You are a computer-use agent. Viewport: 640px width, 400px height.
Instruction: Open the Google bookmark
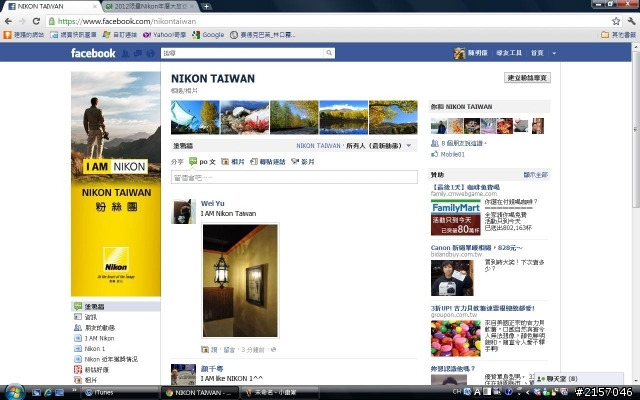pyautogui.click(x=208, y=35)
